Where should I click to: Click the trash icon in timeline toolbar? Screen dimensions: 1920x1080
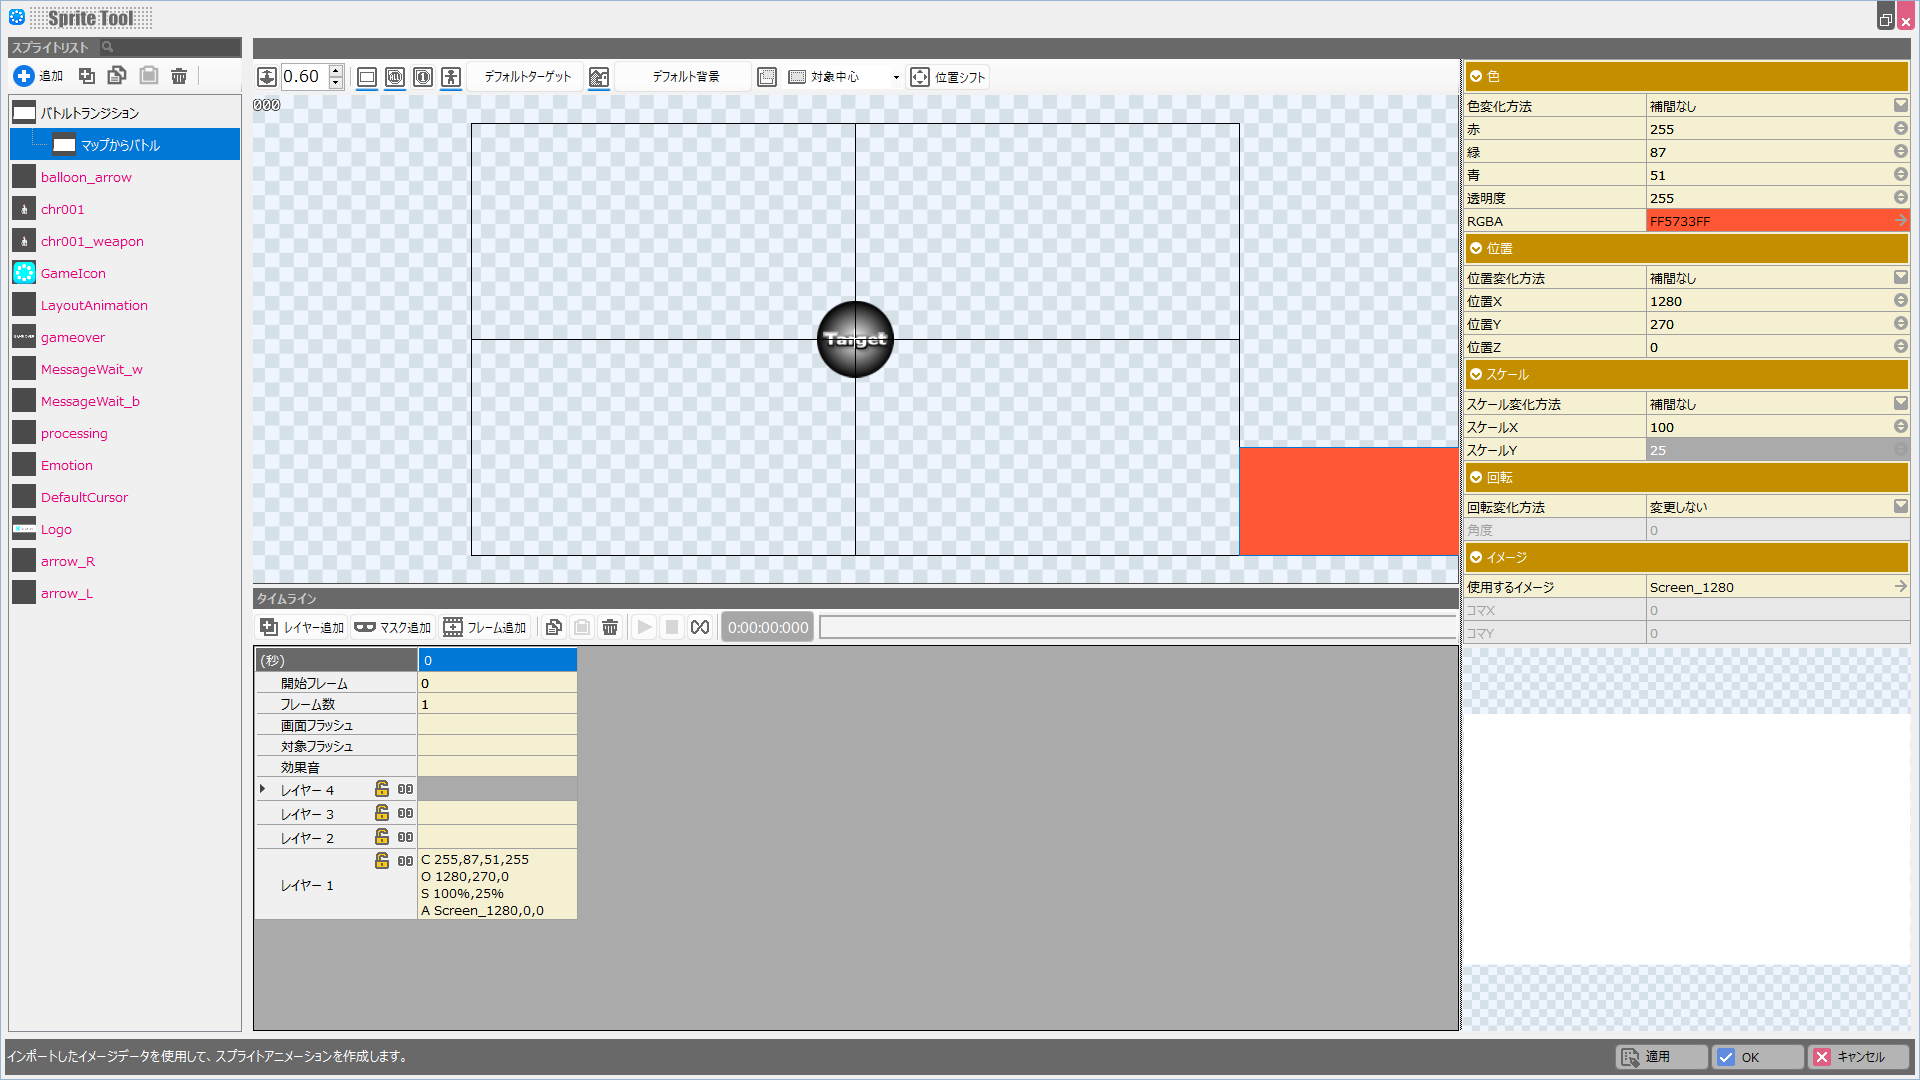pos(610,627)
